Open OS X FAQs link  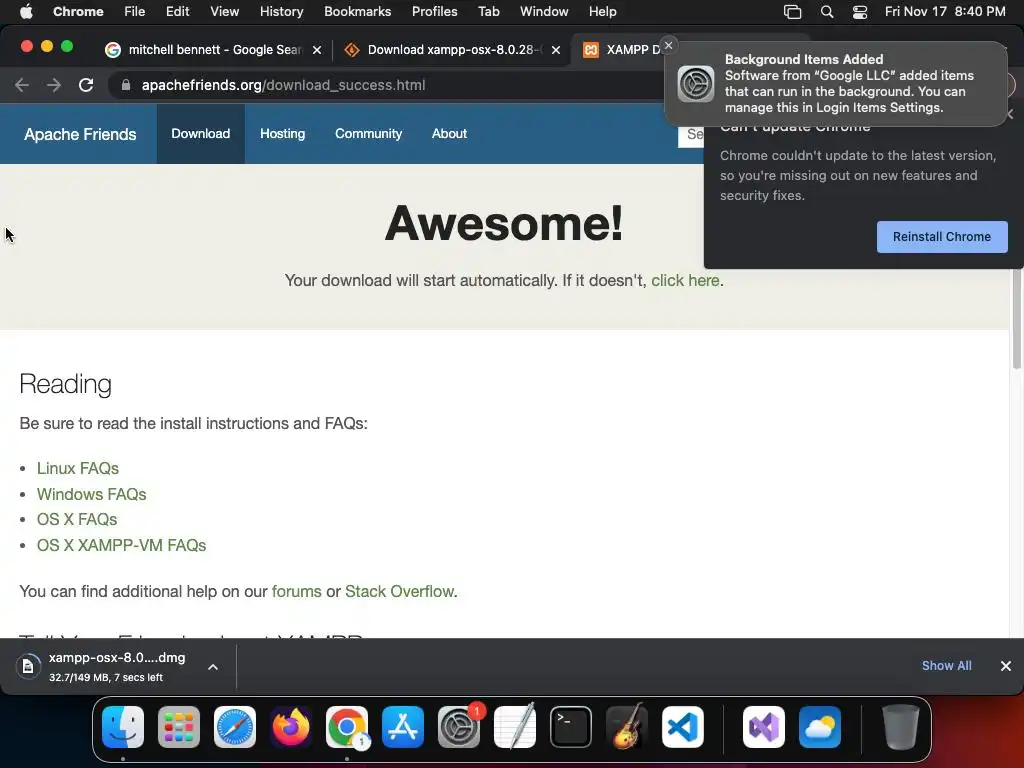pyautogui.click(x=77, y=519)
